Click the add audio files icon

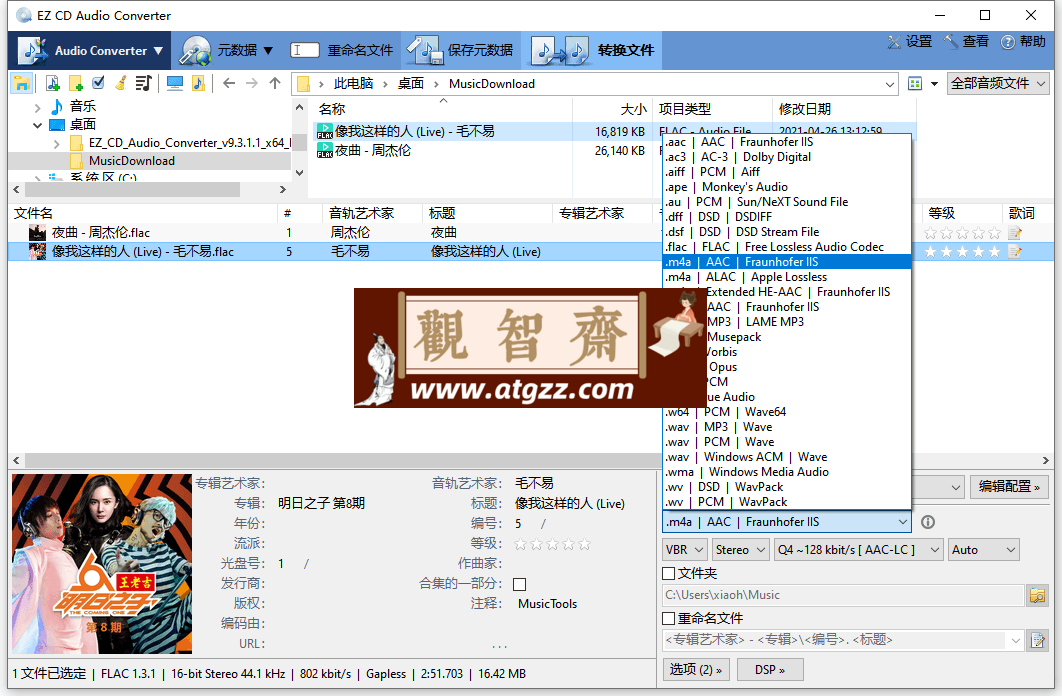click(53, 83)
